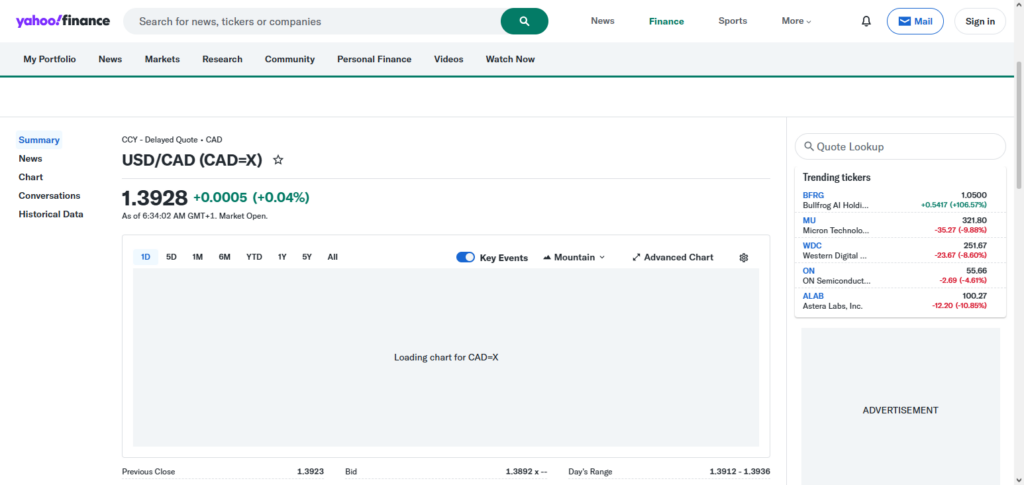Image resolution: width=1024 pixels, height=485 pixels.
Task: Select the YTD chart range
Action: [254, 257]
